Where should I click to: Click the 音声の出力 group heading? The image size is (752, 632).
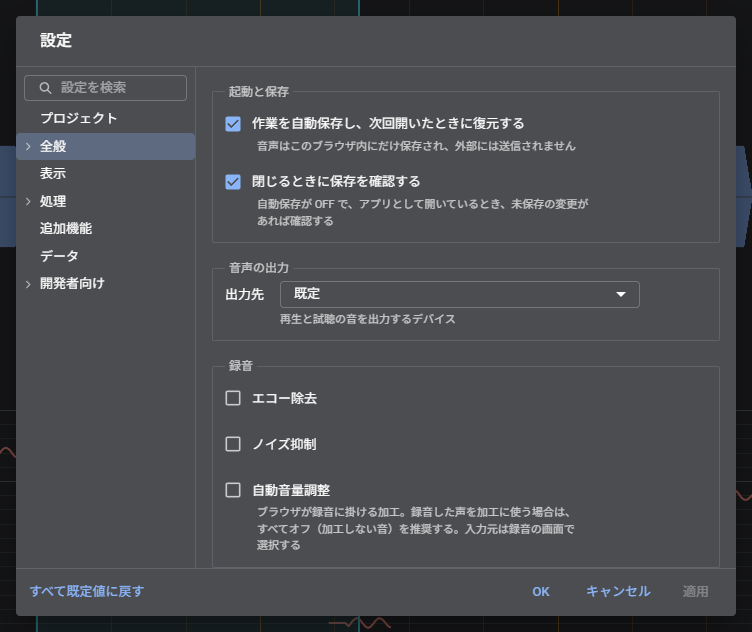(x=258, y=268)
